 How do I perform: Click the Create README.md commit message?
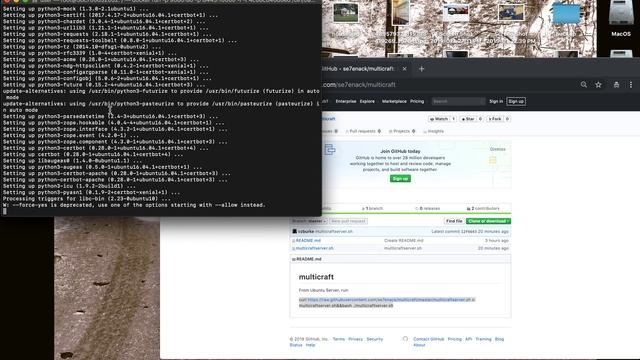pos(403,240)
